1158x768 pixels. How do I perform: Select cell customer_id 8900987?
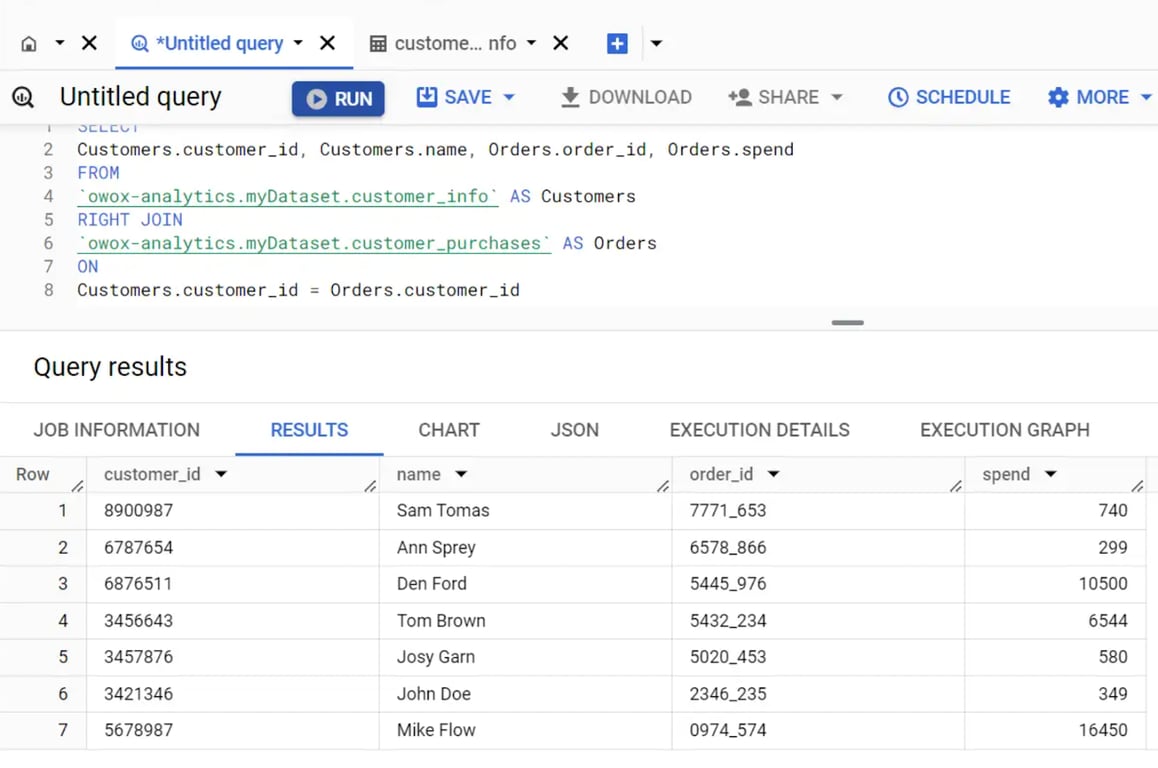[x=233, y=511]
